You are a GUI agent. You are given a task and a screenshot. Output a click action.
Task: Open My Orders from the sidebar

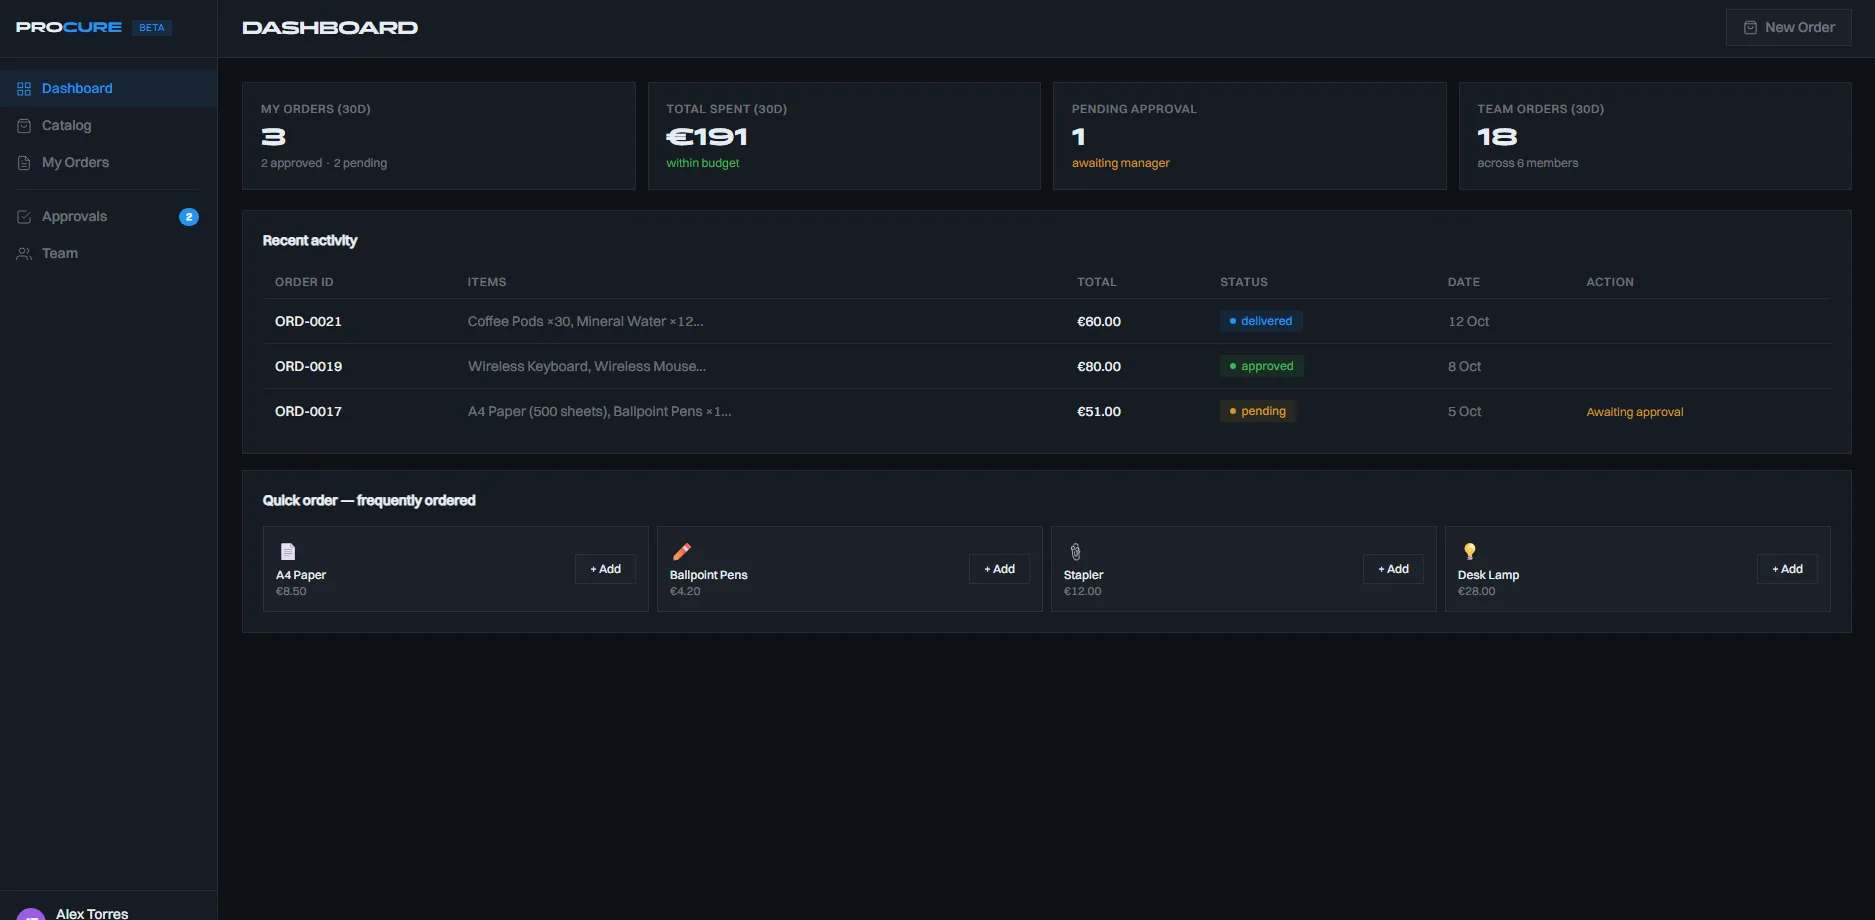coord(108,163)
